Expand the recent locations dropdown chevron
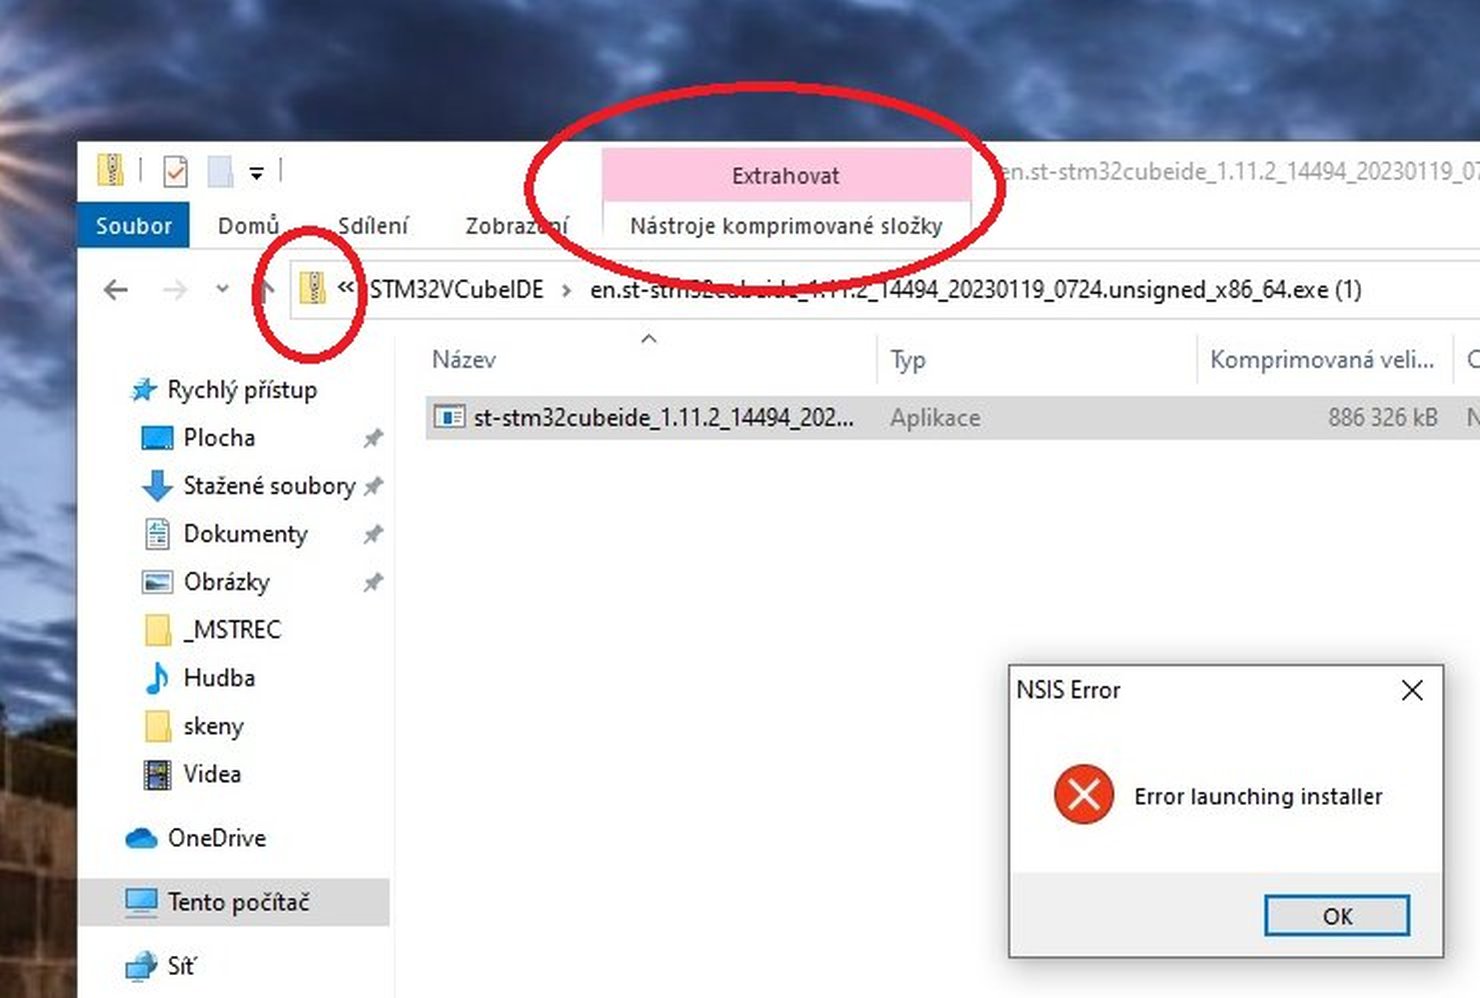 pos(222,289)
